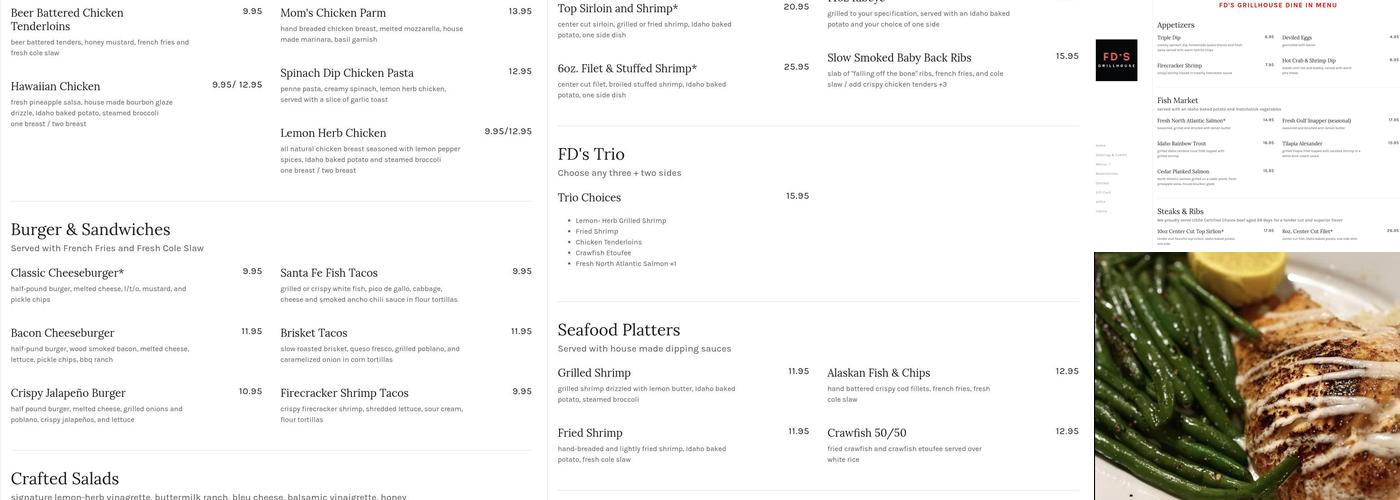
Task: Click the Fish Market heading in preview
Action: (1177, 101)
